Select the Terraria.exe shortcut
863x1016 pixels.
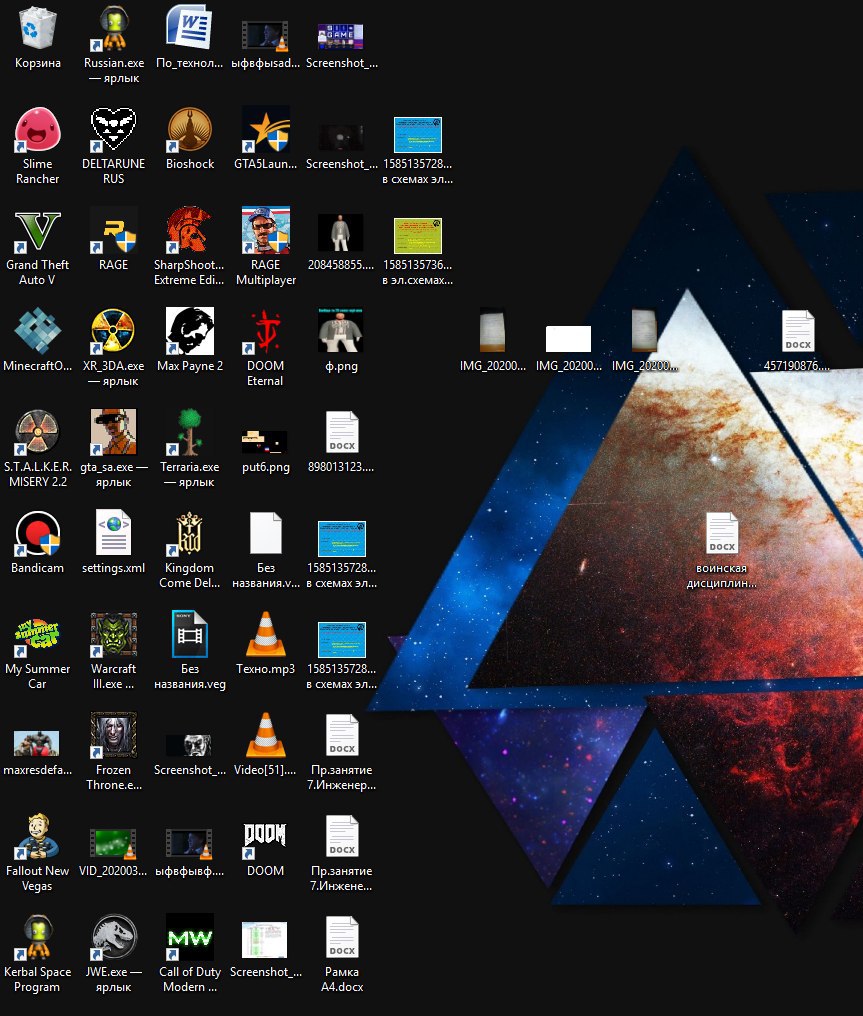[x=189, y=433]
